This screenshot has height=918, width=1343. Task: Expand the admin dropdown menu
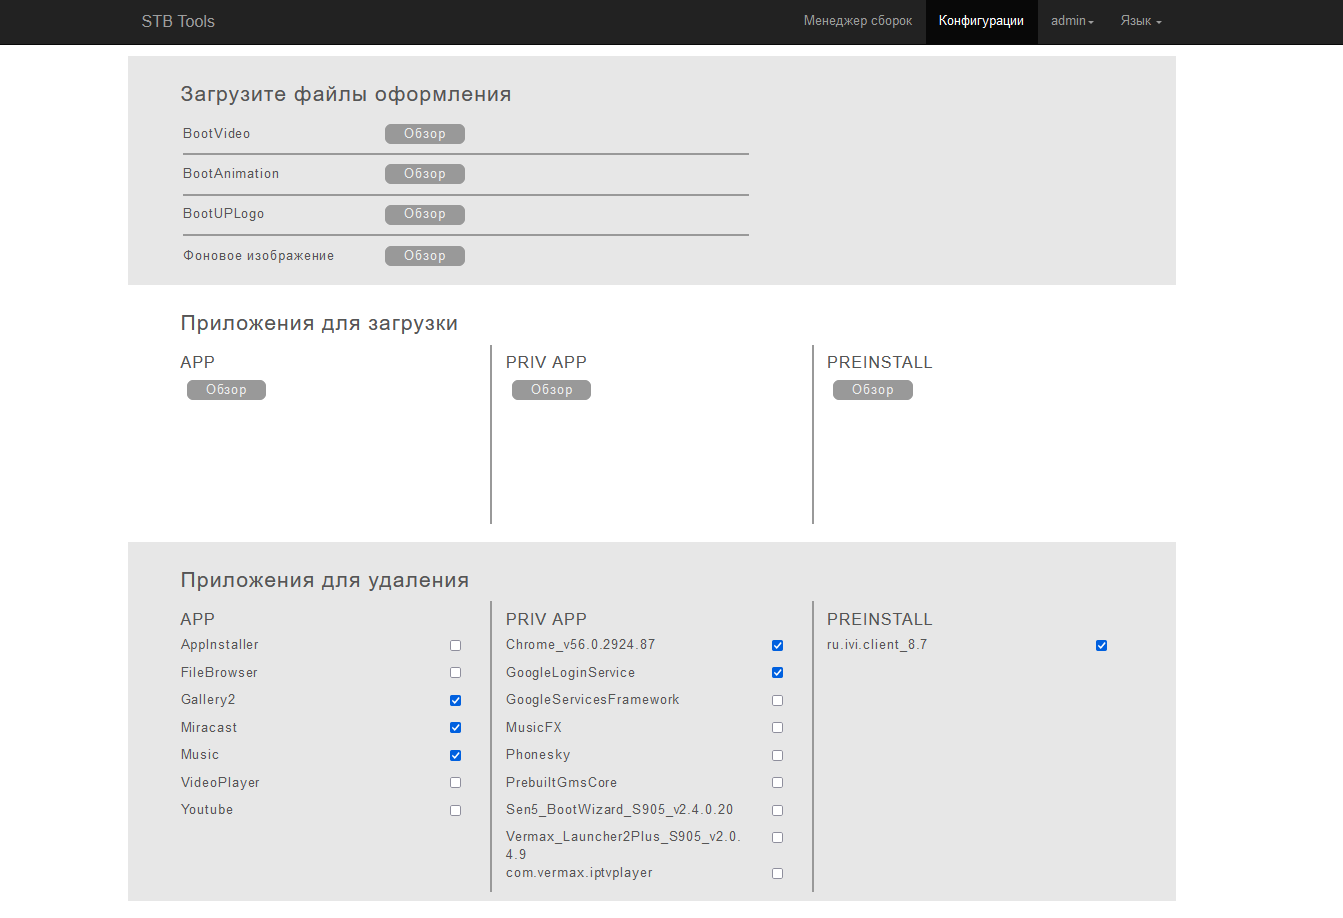pyautogui.click(x=1072, y=21)
